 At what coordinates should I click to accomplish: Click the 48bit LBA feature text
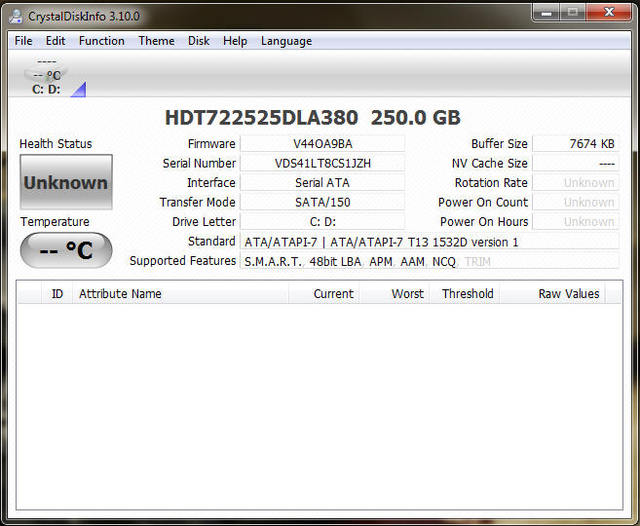pos(335,262)
